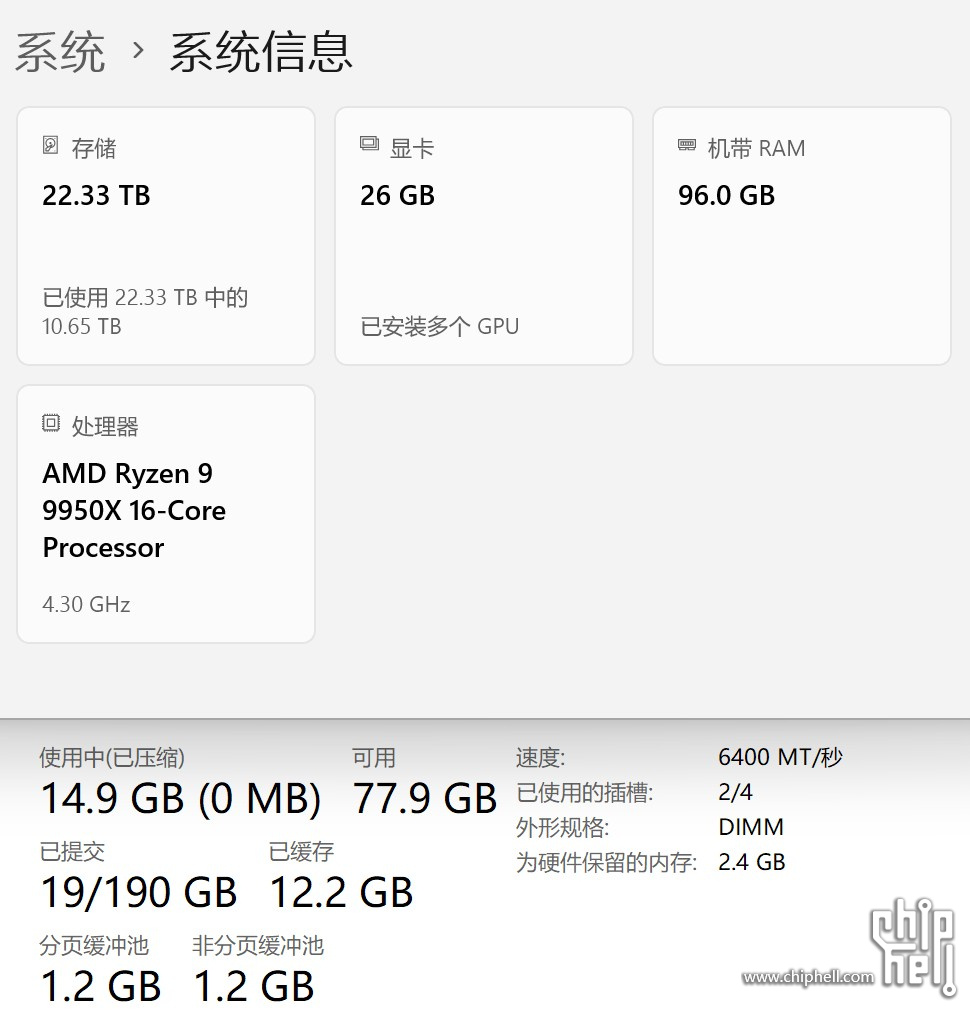The width and height of the screenshot is (970, 1012).
Task: Click the 为硬件保留的内存: label
Action: (607, 862)
